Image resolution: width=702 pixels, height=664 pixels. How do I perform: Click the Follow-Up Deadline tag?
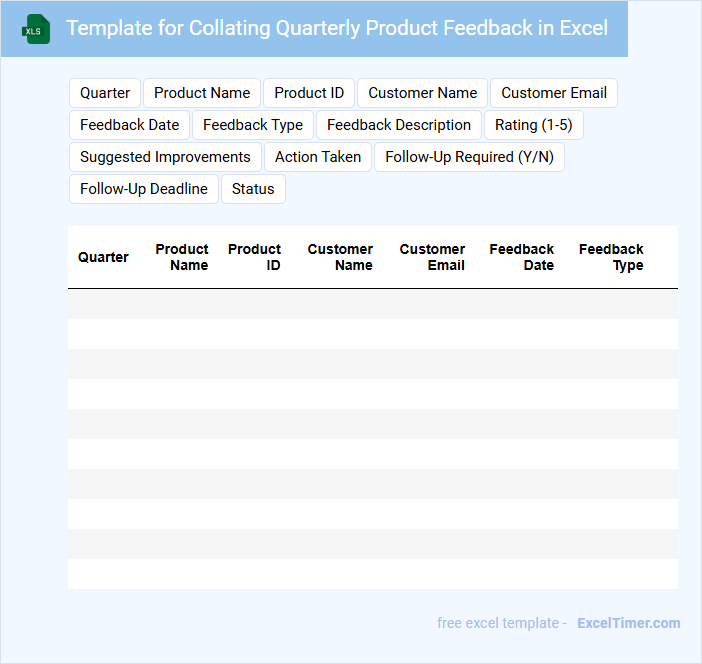pyautogui.click(x=144, y=189)
